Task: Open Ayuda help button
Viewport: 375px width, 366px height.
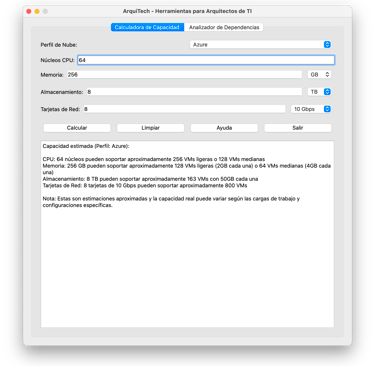Action: click(224, 128)
